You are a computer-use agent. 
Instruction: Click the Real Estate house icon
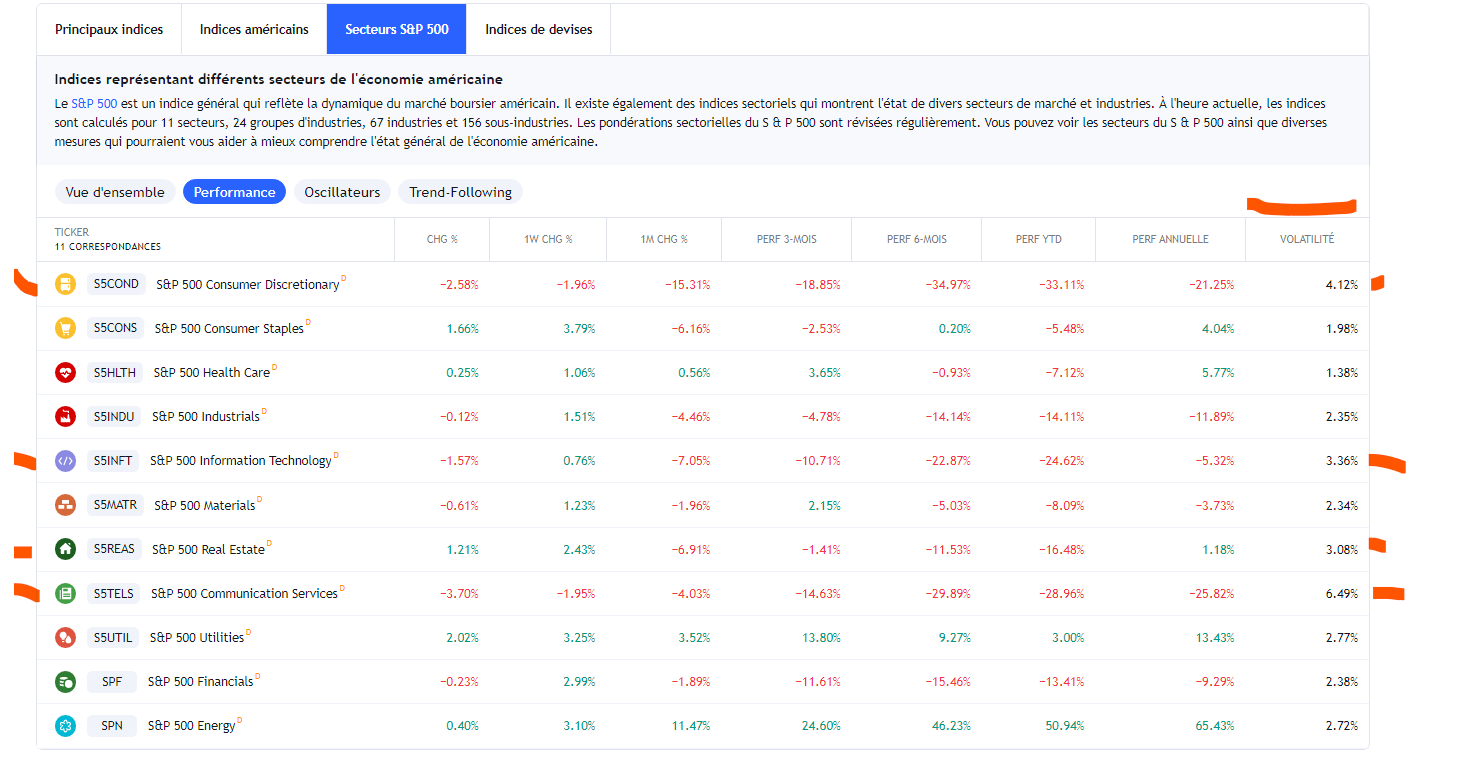pos(65,549)
